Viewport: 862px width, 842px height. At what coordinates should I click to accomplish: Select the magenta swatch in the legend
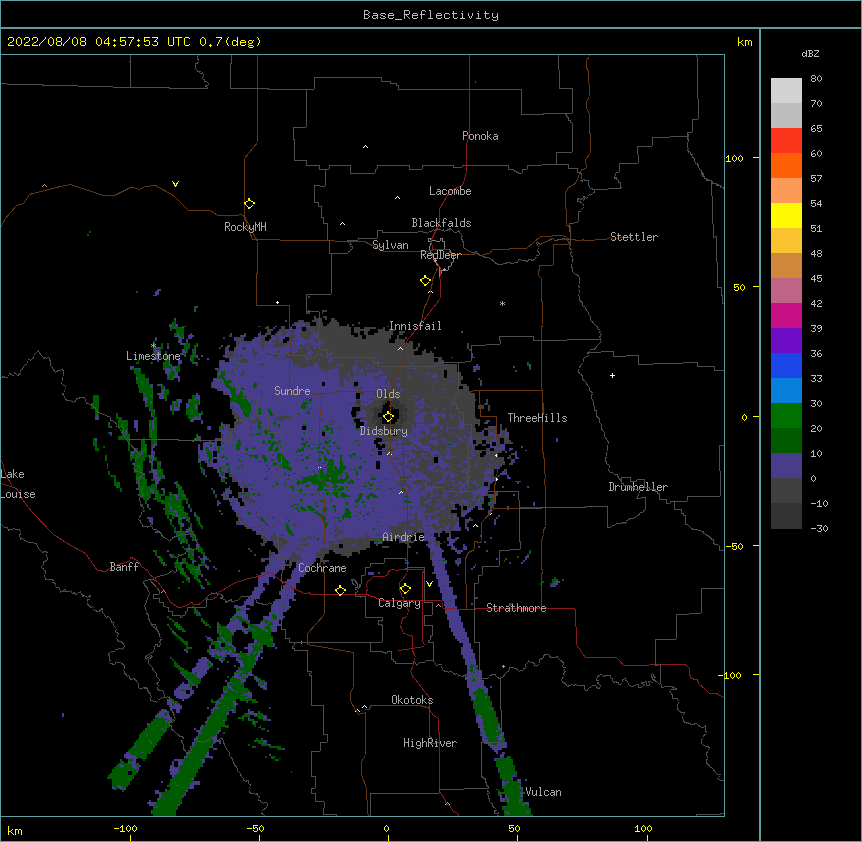pos(786,315)
